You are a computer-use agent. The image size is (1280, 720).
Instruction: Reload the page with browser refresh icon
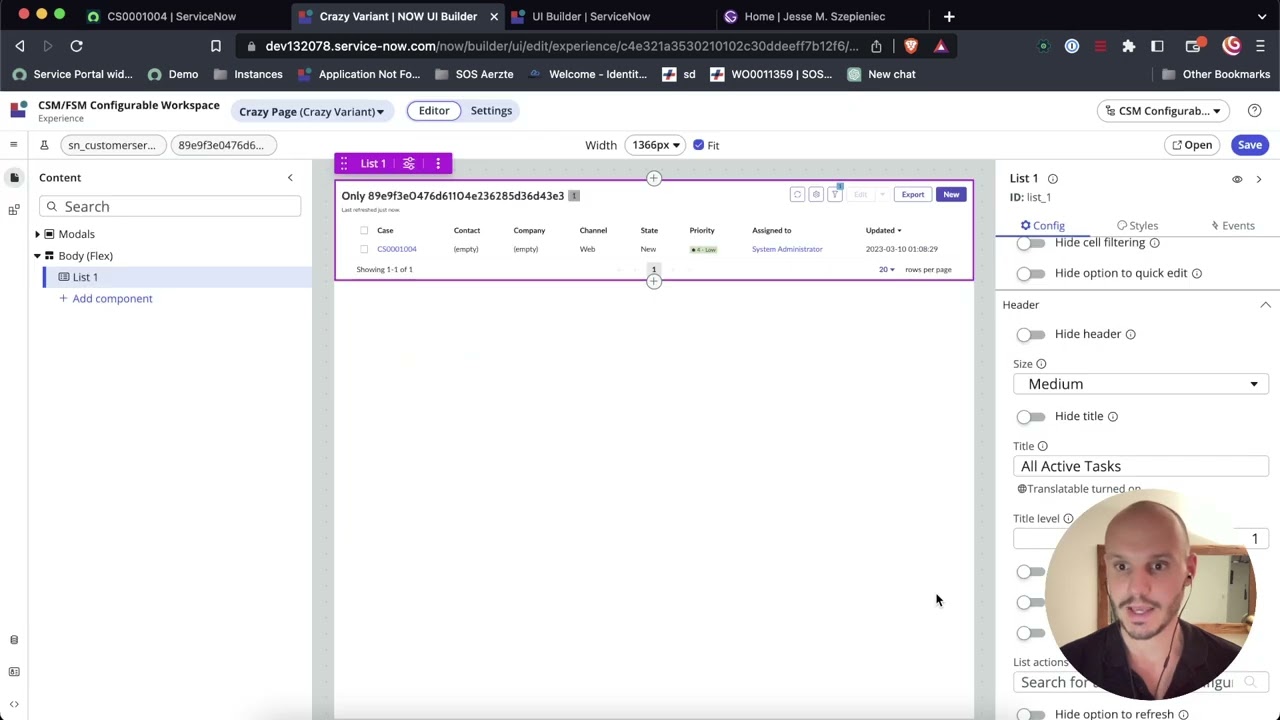76,46
